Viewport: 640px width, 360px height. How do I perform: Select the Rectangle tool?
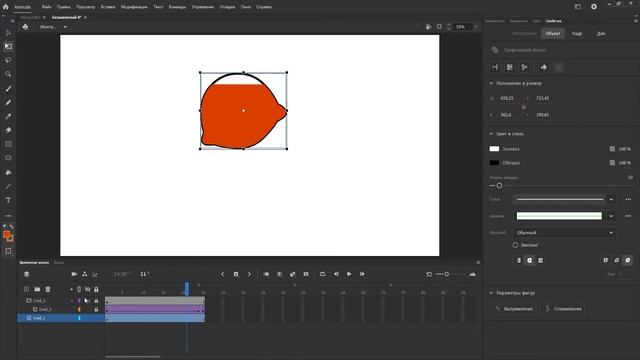8,144
